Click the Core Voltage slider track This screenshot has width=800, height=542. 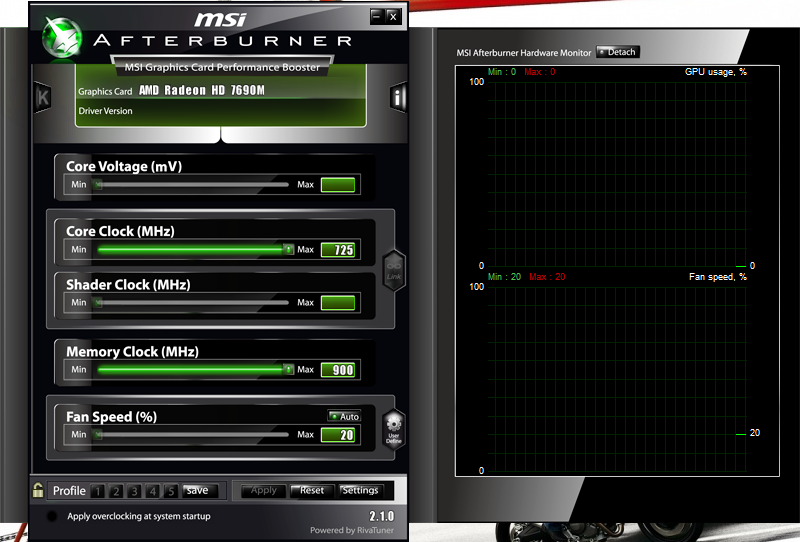[x=193, y=185]
